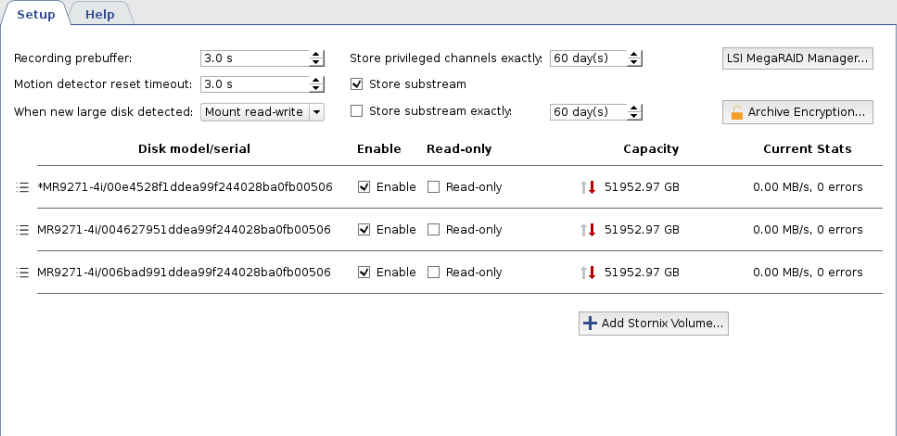897x436 pixels.
Task: Disable the Enable checkbox for the third disk
Action: point(363,272)
